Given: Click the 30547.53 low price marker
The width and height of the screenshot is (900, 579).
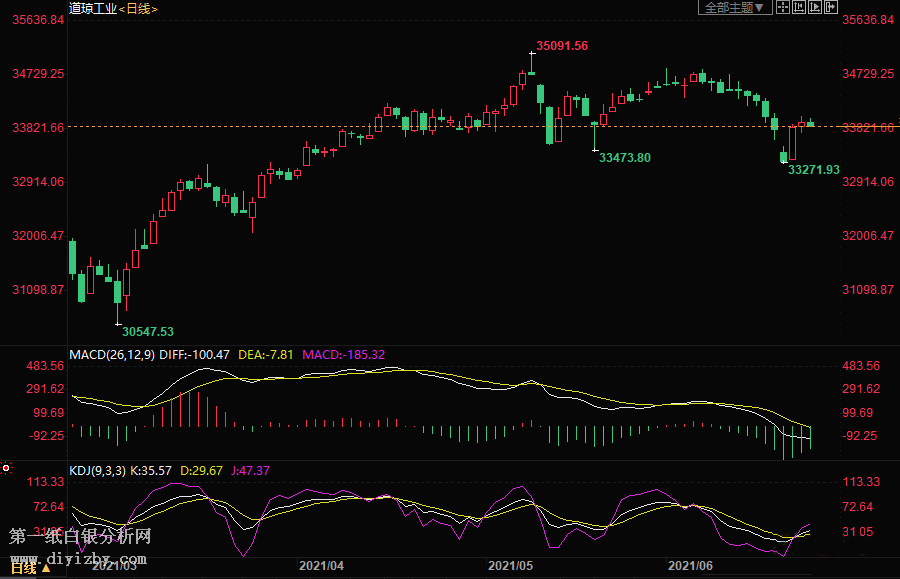Looking at the screenshot, I should pos(148,331).
